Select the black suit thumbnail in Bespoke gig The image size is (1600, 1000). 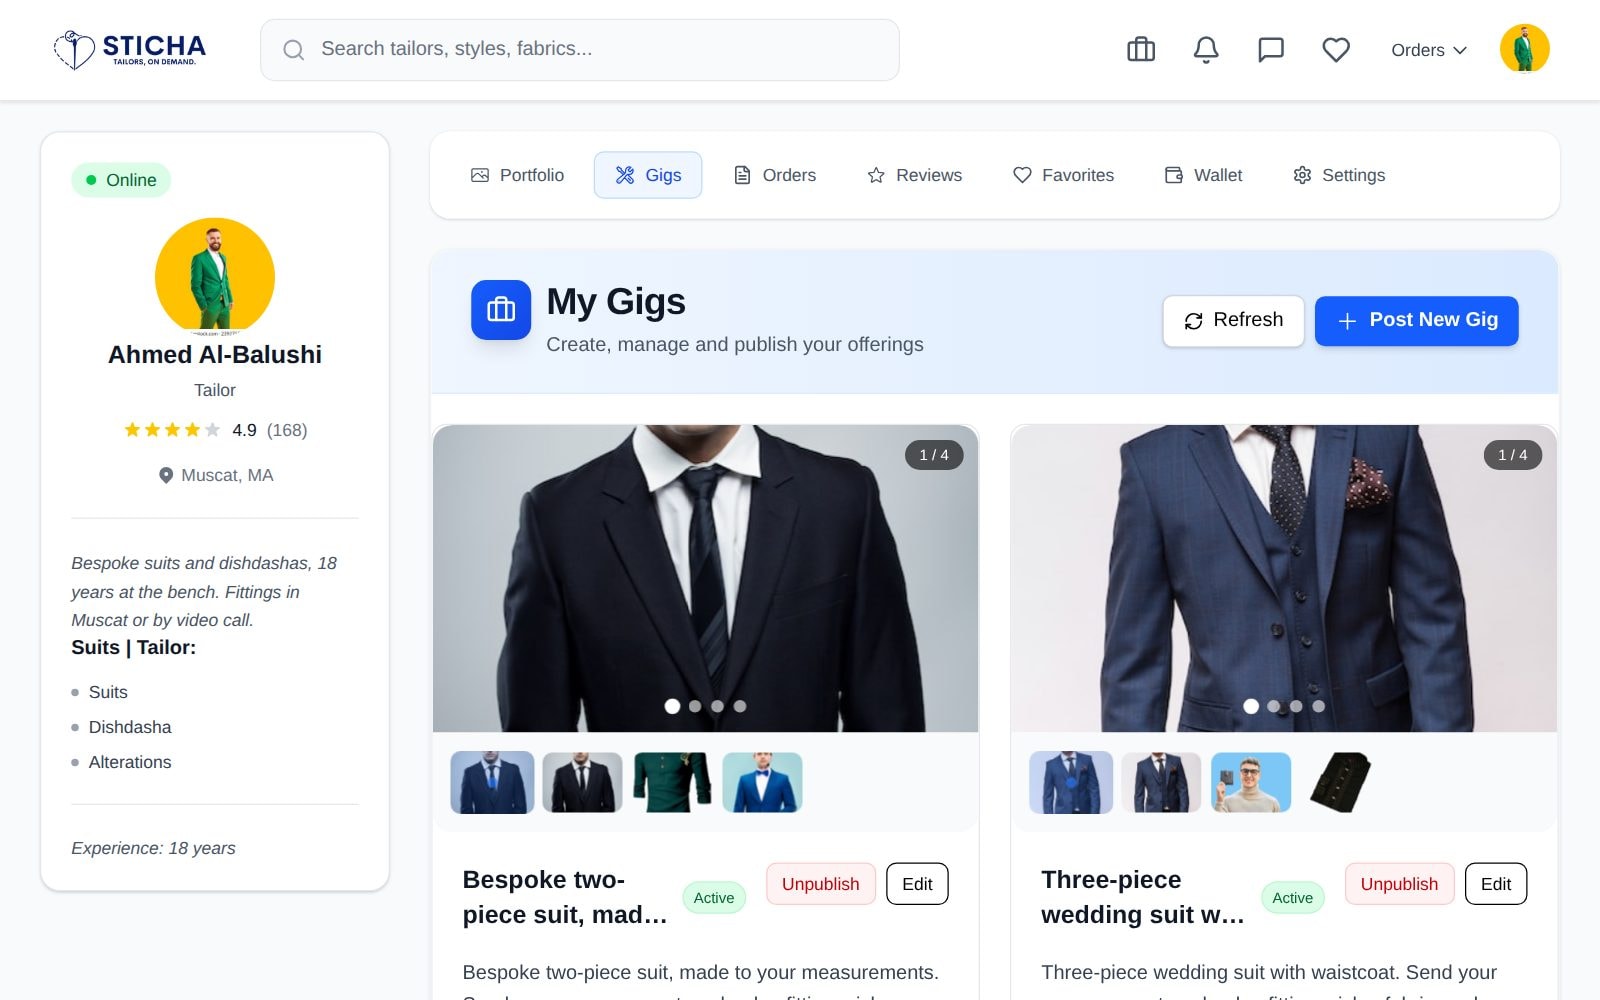(582, 782)
